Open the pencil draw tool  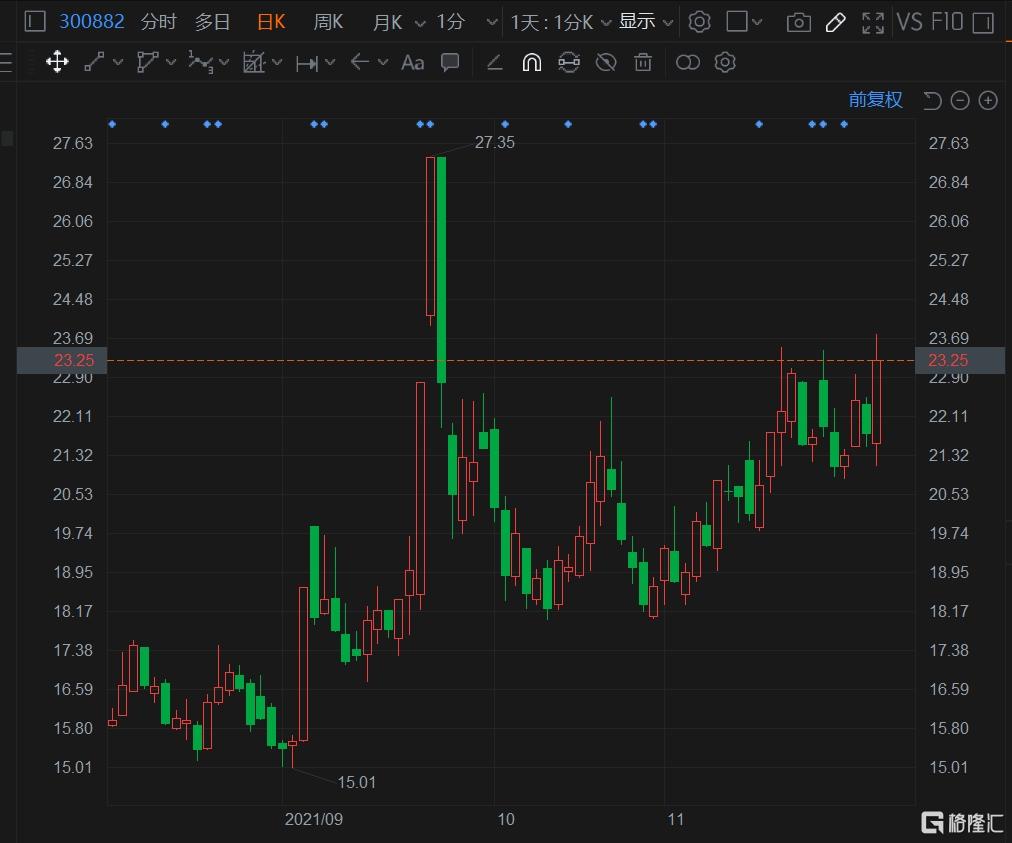[x=835, y=23]
